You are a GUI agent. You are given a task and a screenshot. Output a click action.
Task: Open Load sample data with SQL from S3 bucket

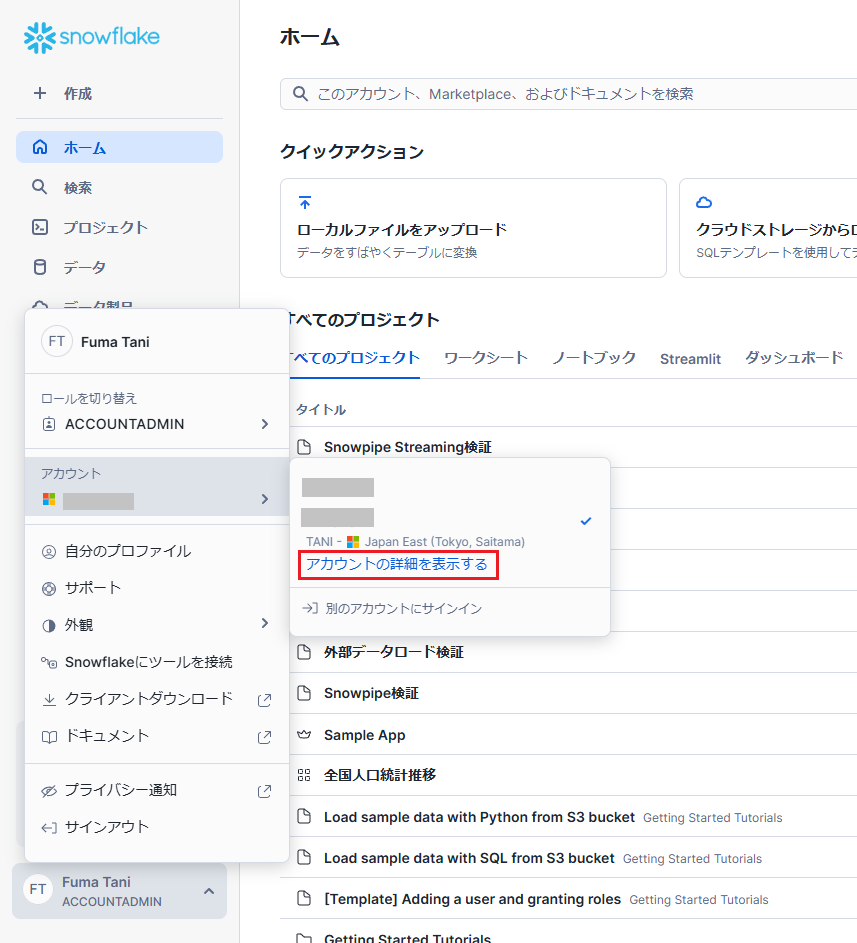tap(469, 858)
